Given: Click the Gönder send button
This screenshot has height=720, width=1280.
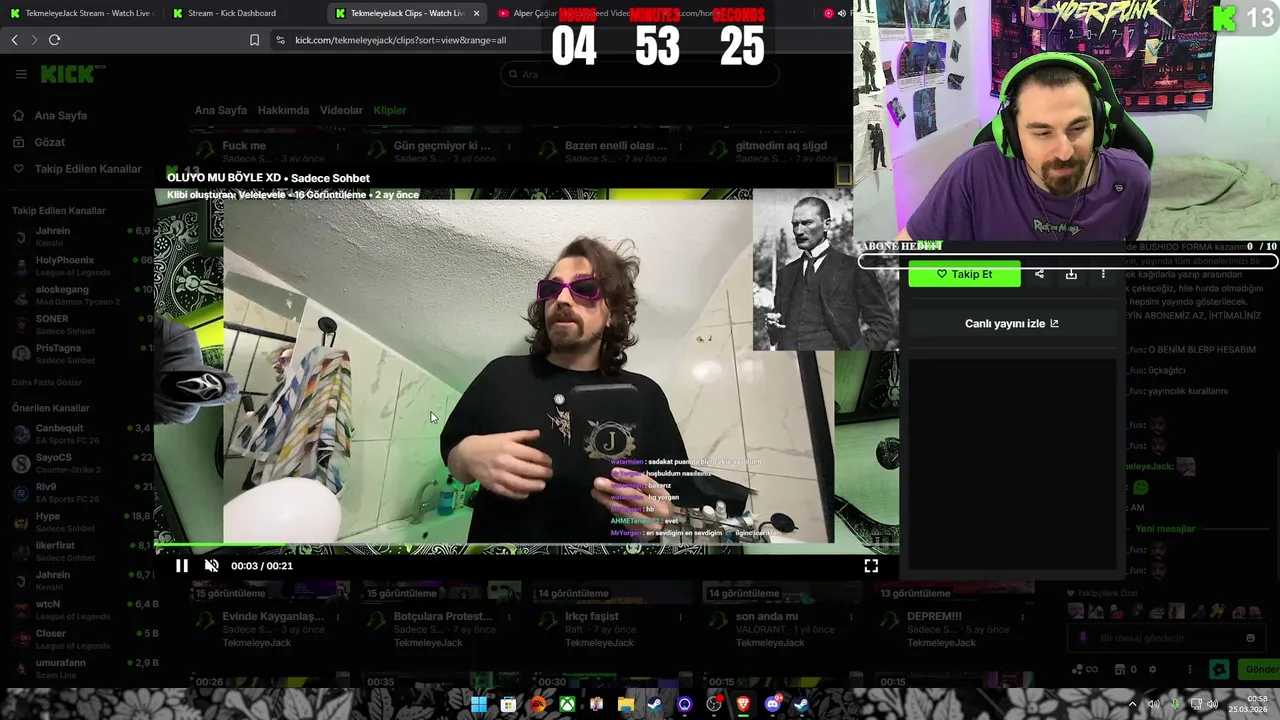Looking at the screenshot, I should [x=1260, y=669].
